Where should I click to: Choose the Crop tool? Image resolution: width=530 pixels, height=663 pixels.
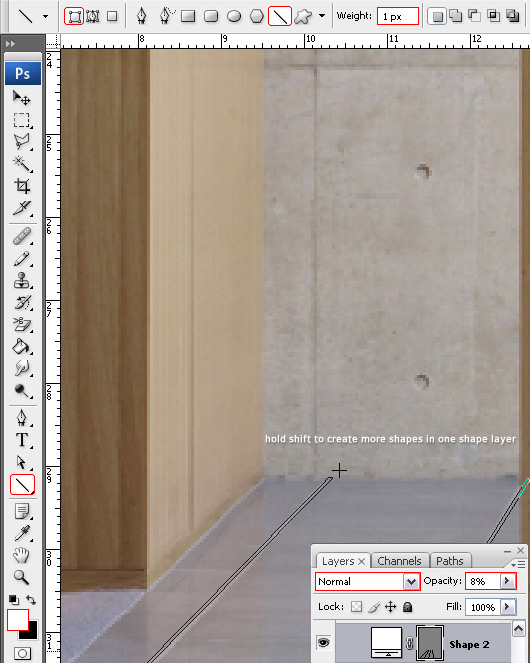point(21,186)
